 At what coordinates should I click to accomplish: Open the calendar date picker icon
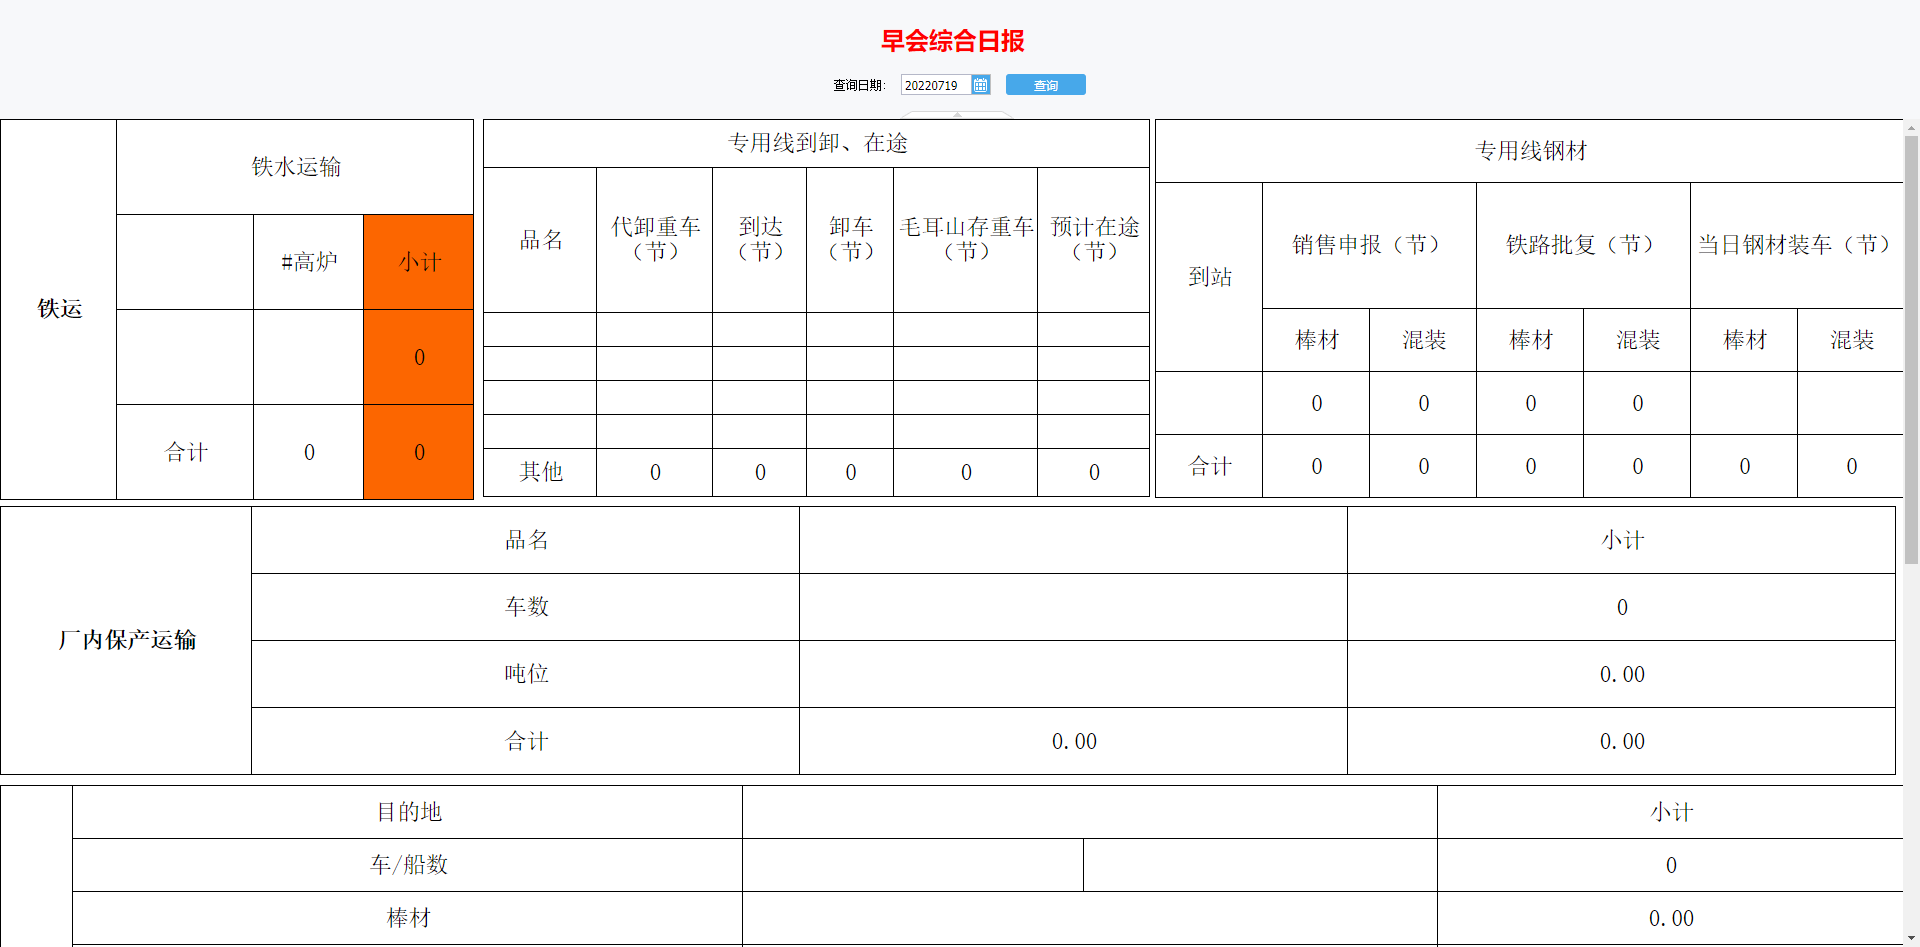[980, 85]
